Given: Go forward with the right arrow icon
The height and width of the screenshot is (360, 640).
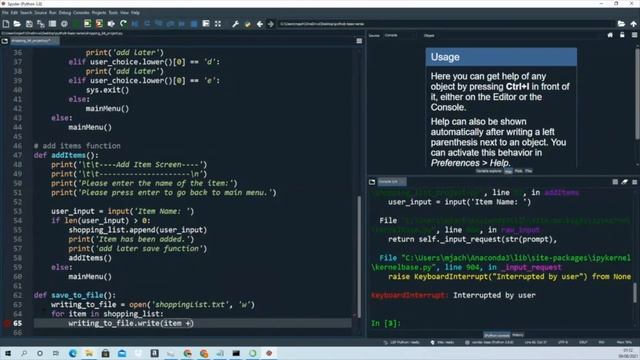Looking at the screenshot, I should click(x=271, y=24).
